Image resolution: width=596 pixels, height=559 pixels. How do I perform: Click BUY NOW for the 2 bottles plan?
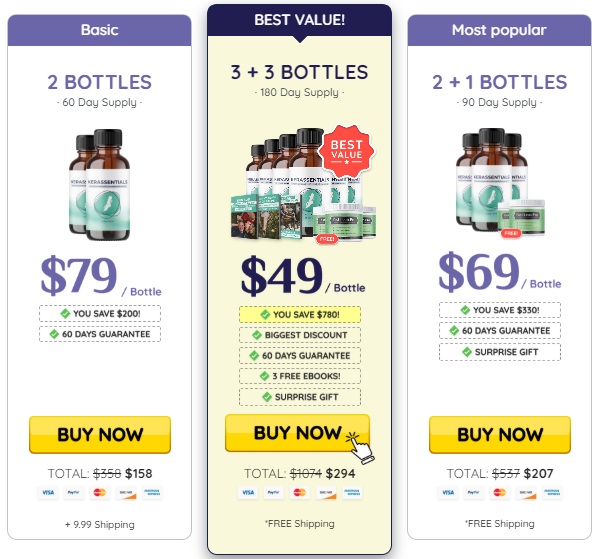coord(100,434)
